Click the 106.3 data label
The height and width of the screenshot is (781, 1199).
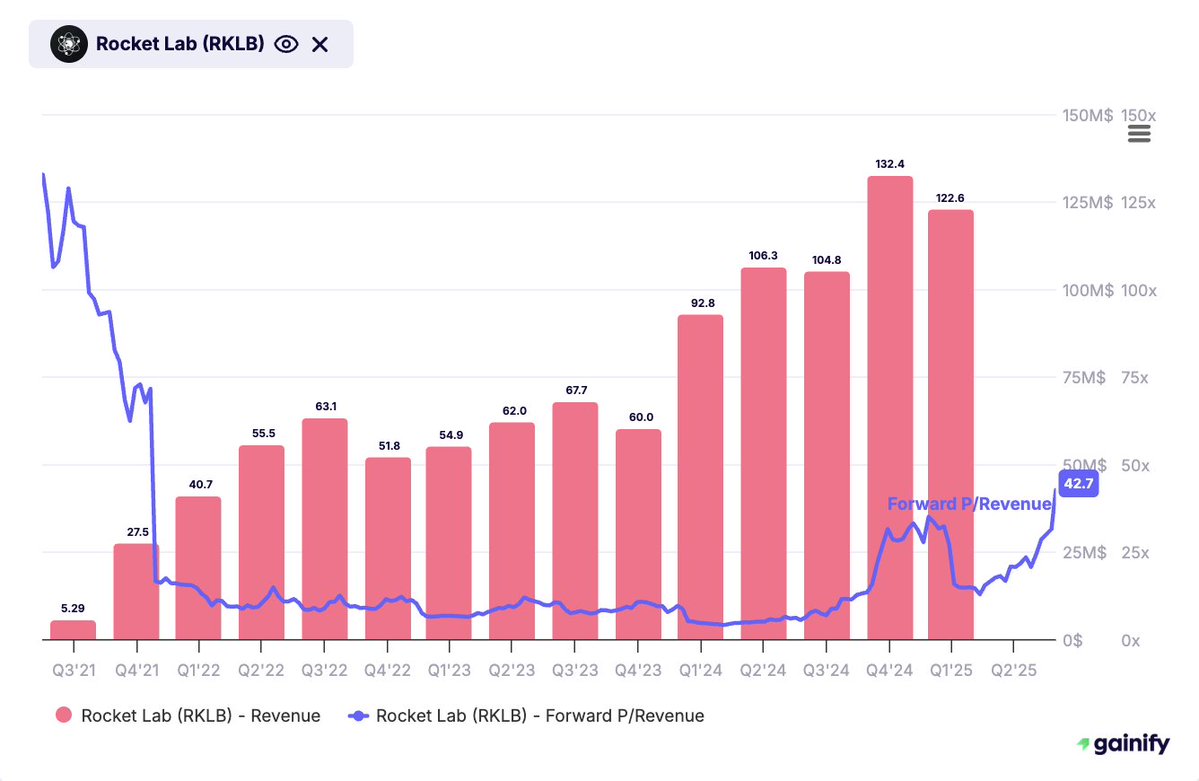[763, 255]
